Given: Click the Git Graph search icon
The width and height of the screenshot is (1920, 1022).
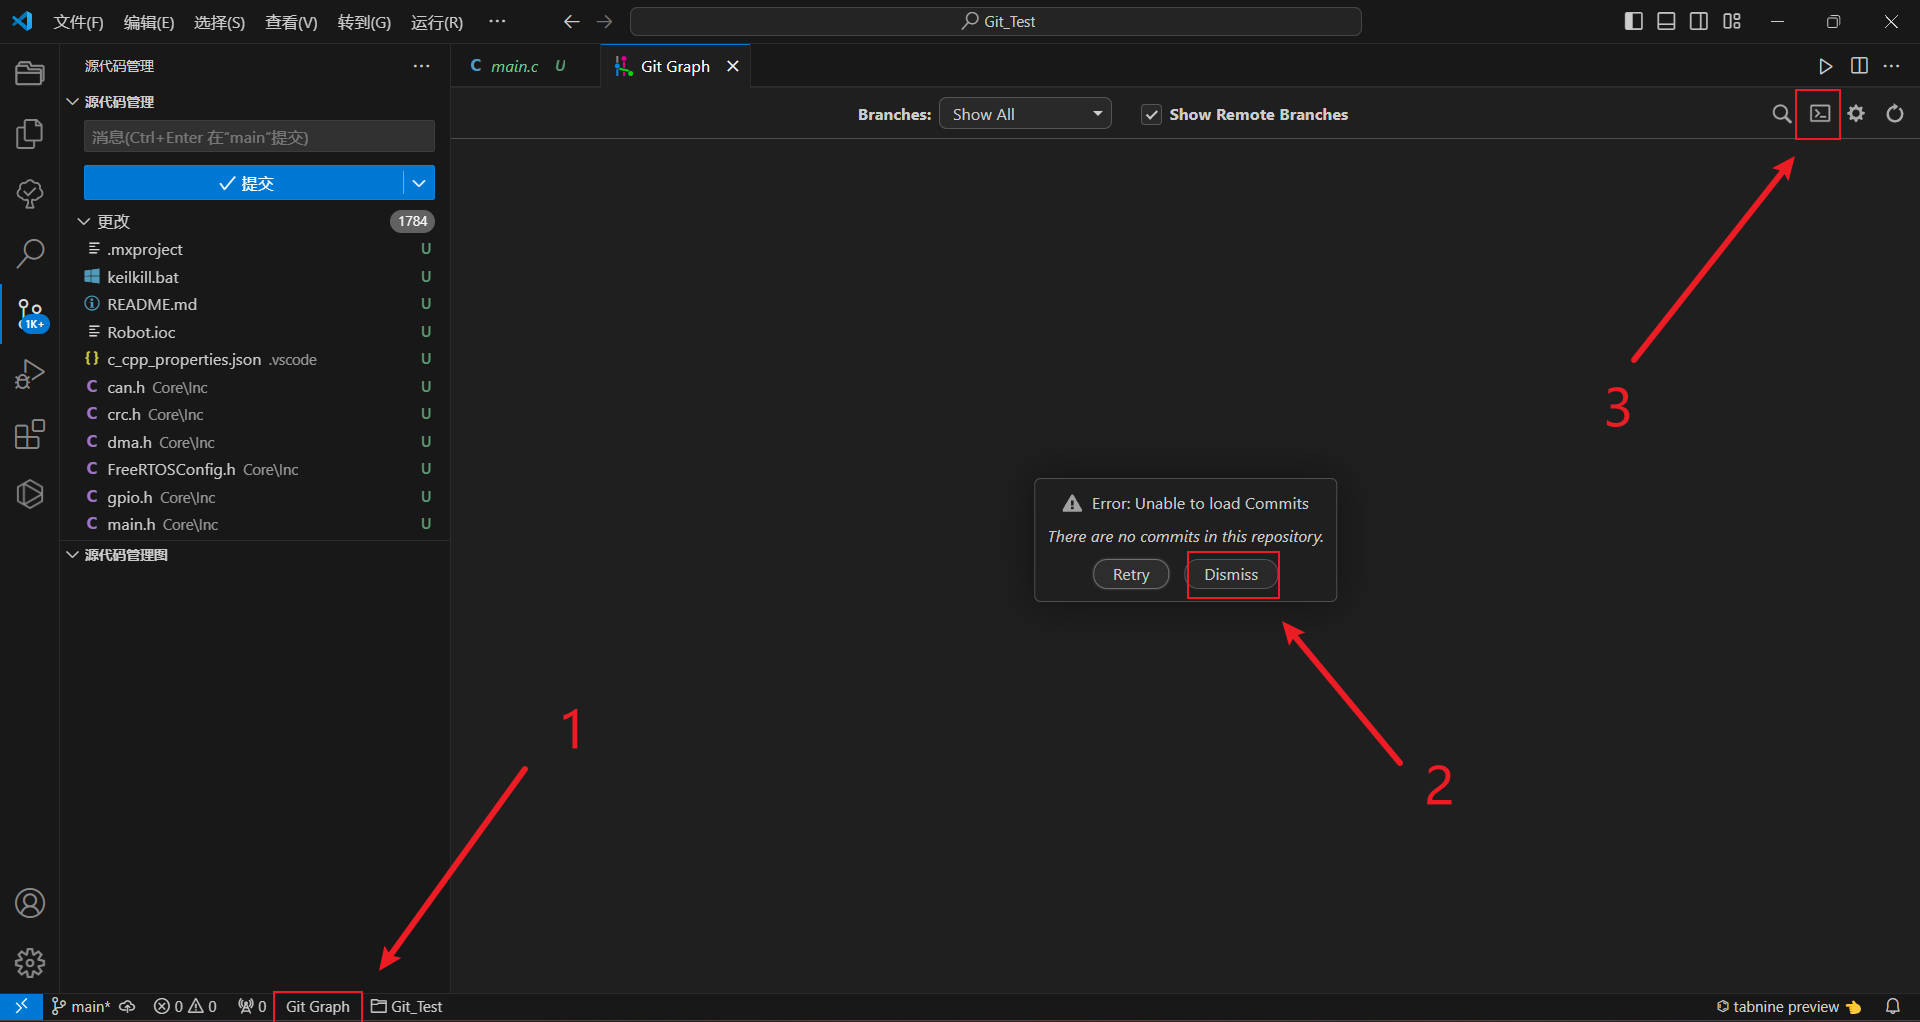Looking at the screenshot, I should (1781, 114).
